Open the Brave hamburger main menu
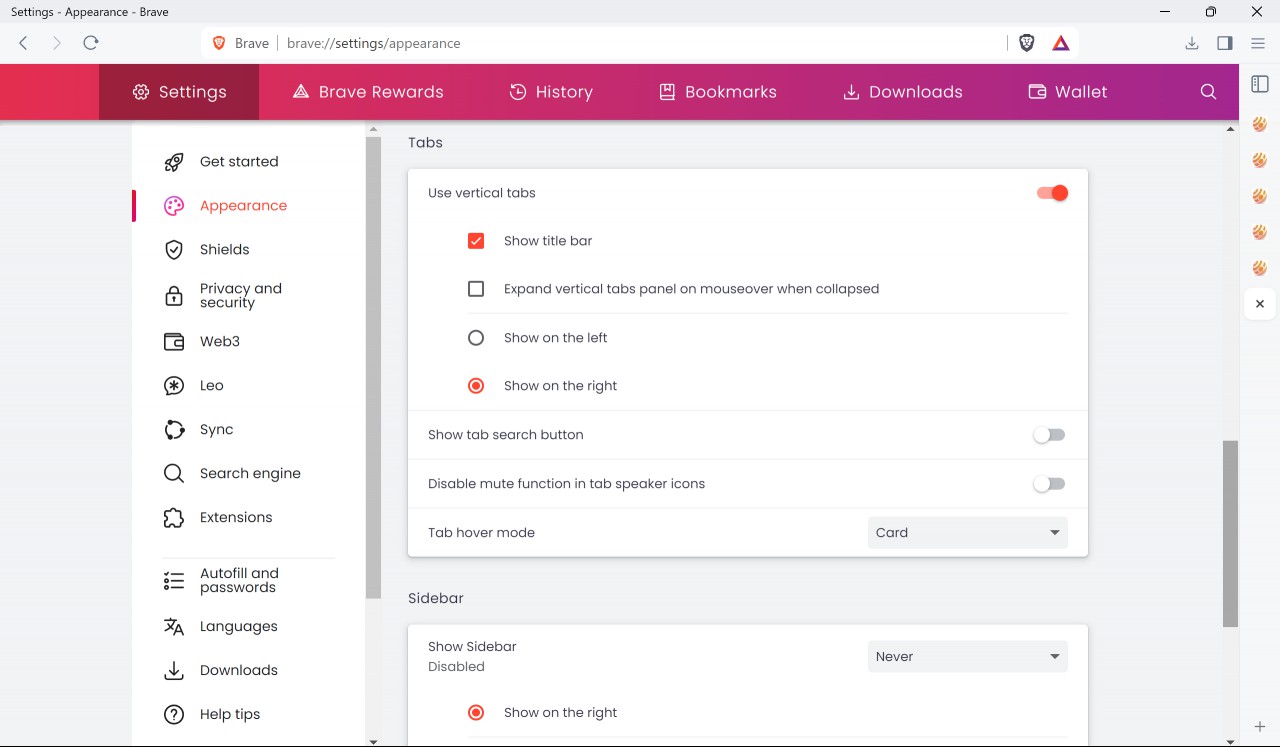 (1258, 43)
